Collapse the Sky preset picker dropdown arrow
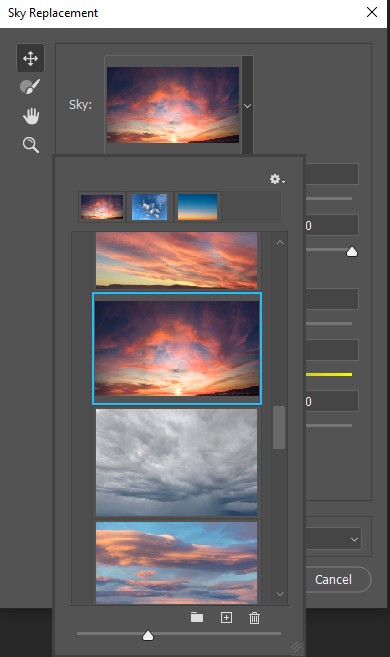The width and height of the screenshot is (390, 657). pyautogui.click(x=247, y=106)
